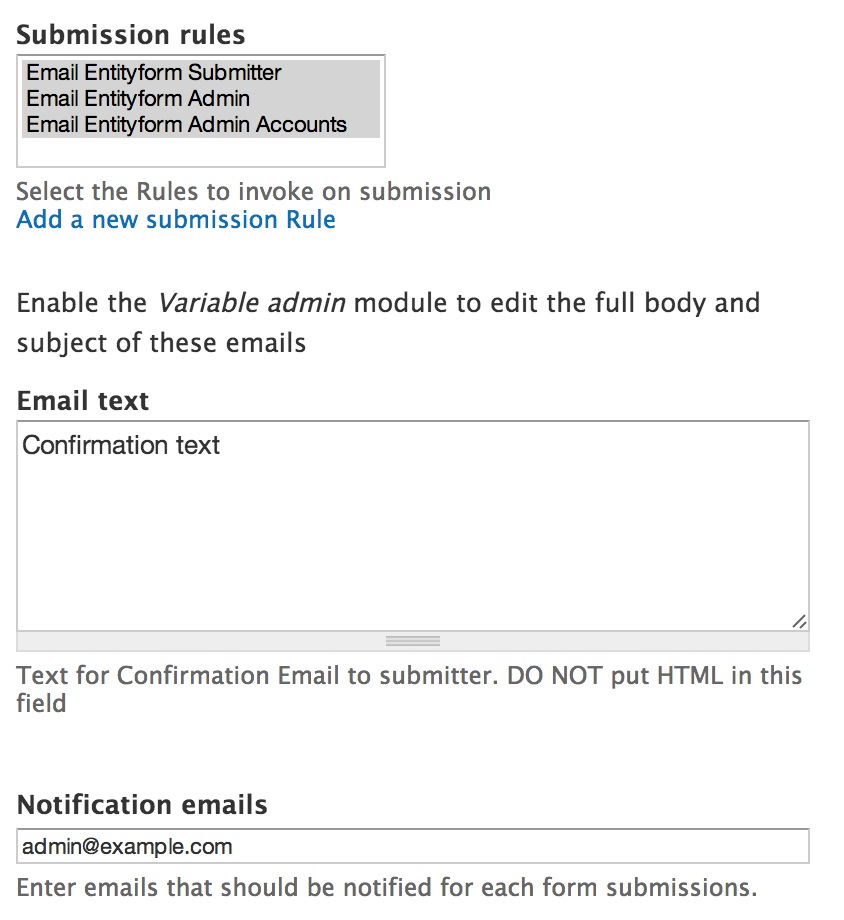
Task: Click the 'Email text' label
Action: [x=82, y=400]
